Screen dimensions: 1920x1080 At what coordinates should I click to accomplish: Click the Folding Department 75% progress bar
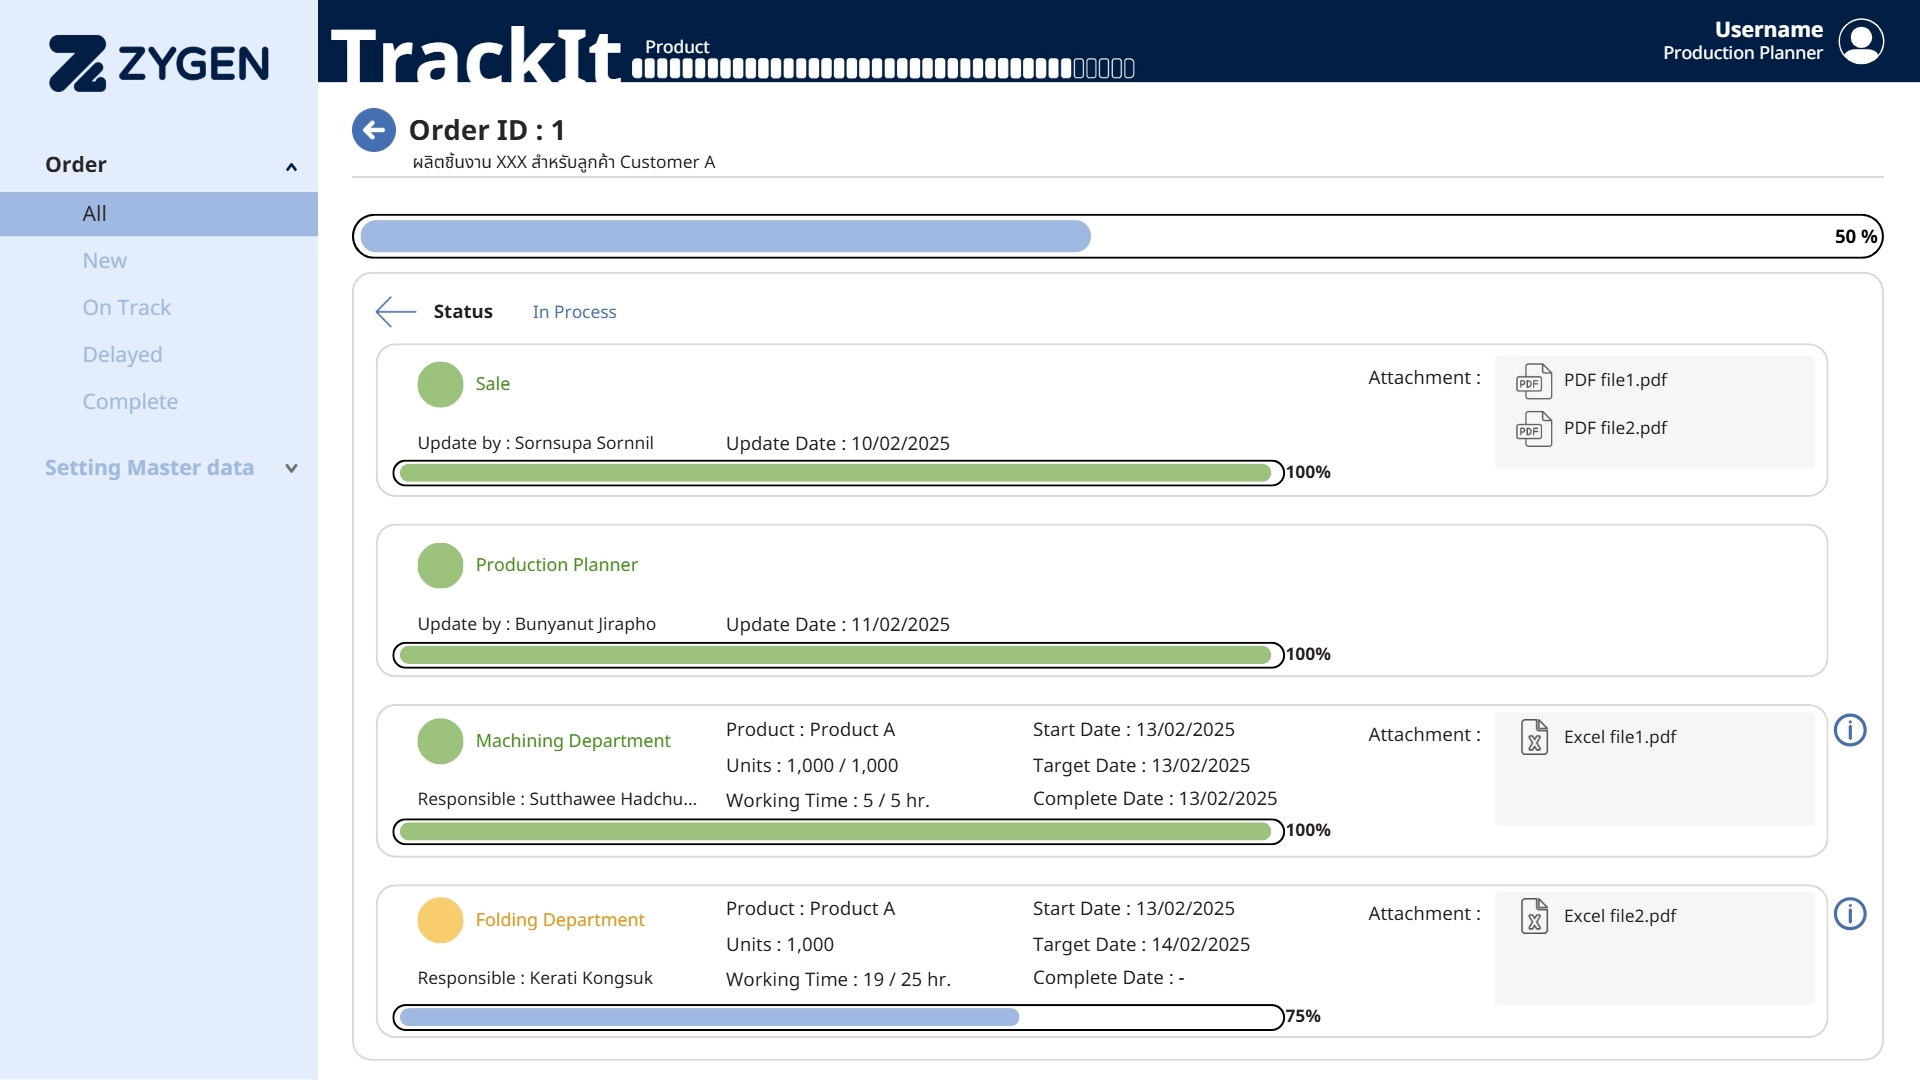click(x=838, y=1018)
